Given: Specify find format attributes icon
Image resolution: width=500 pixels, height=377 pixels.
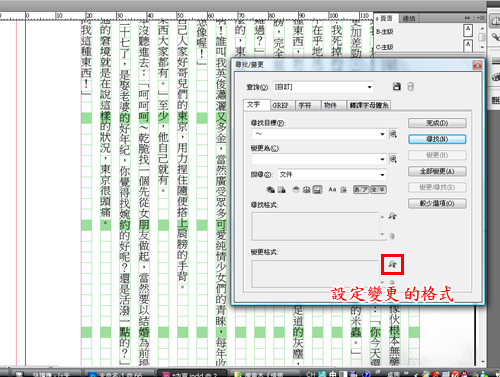Looking at the screenshot, I should click(392, 216).
